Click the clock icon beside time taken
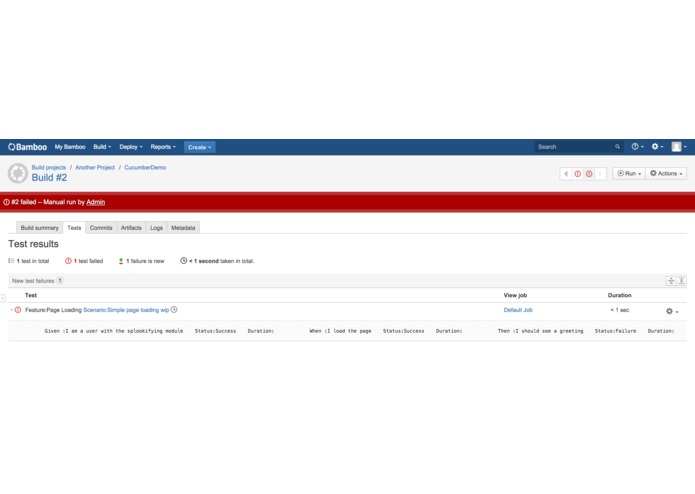This screenshot has width=695, height=494. [184, 261]
